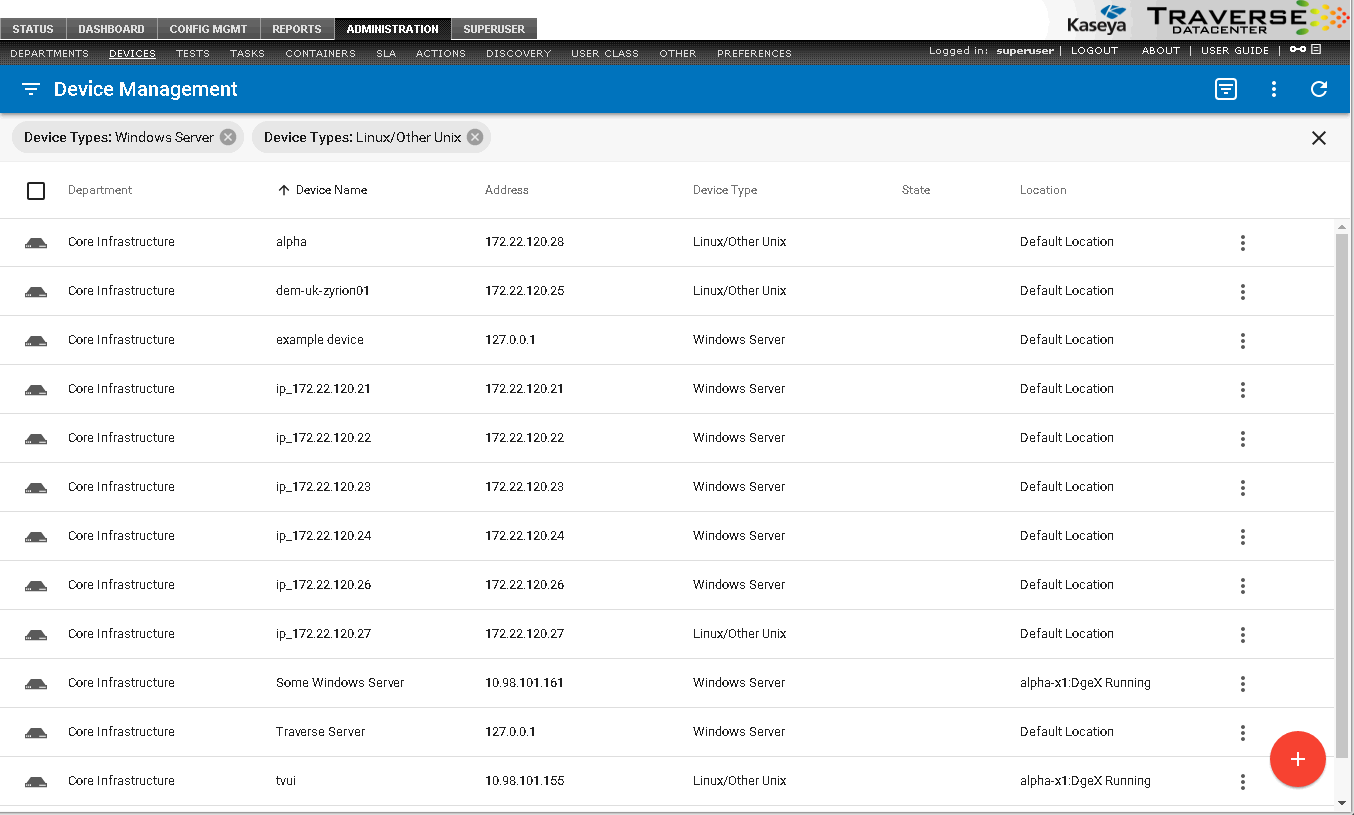Click the Logout link
Image resolution: width=1354 pixels, height=815 pixels.
pos(1094,50)
